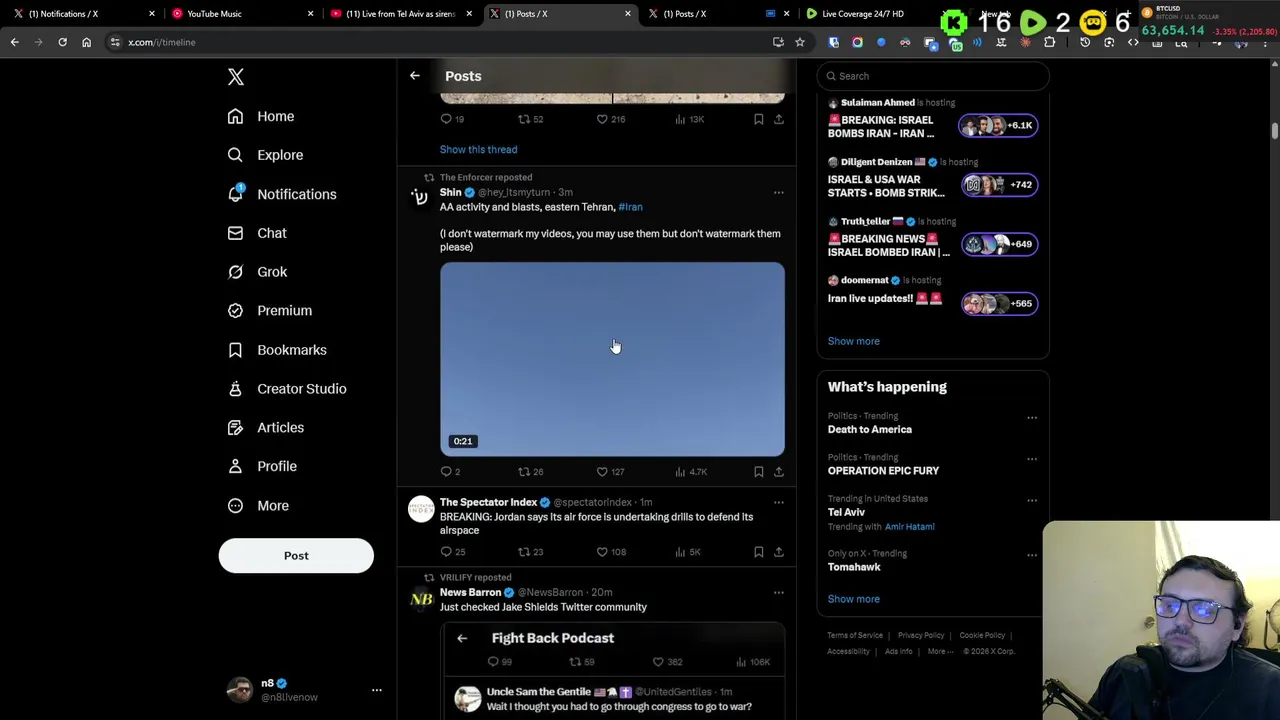1280x720 pixels.
Task: Reply to The Spectator Index post
Action: (452, 552)
